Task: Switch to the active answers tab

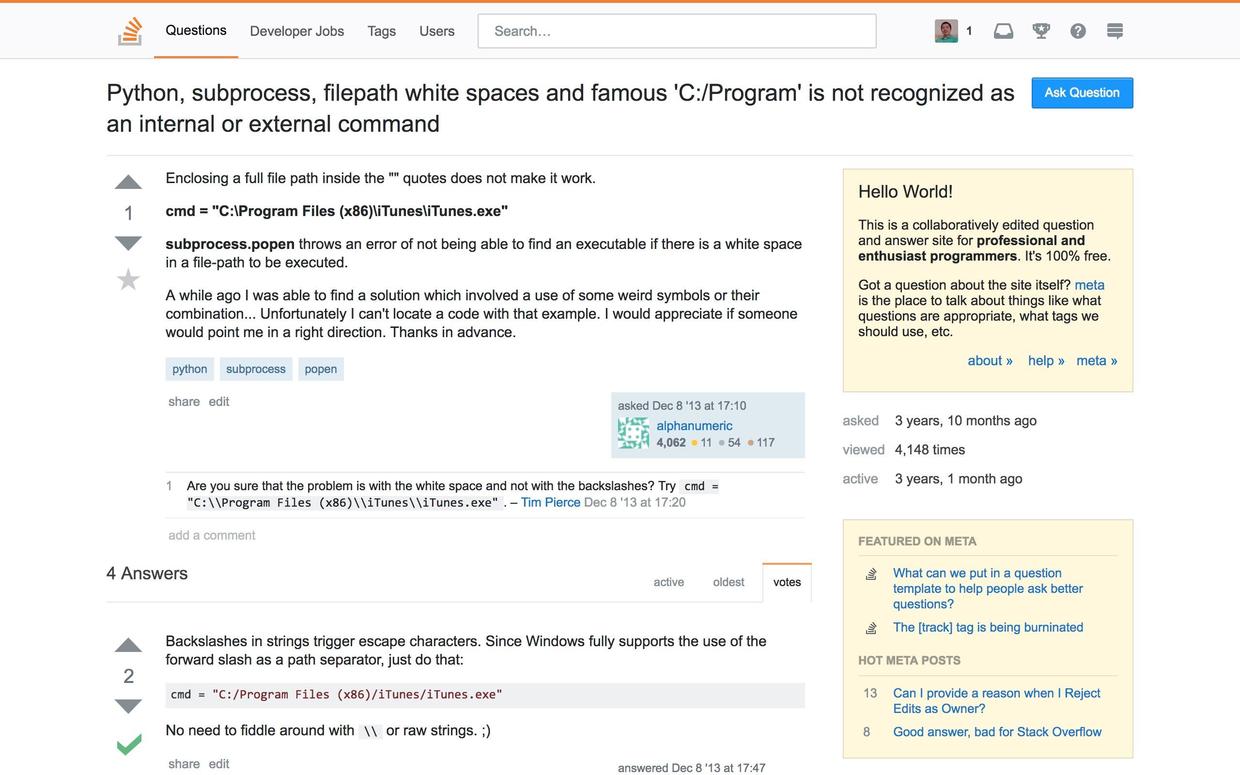Action: [669, 582]
